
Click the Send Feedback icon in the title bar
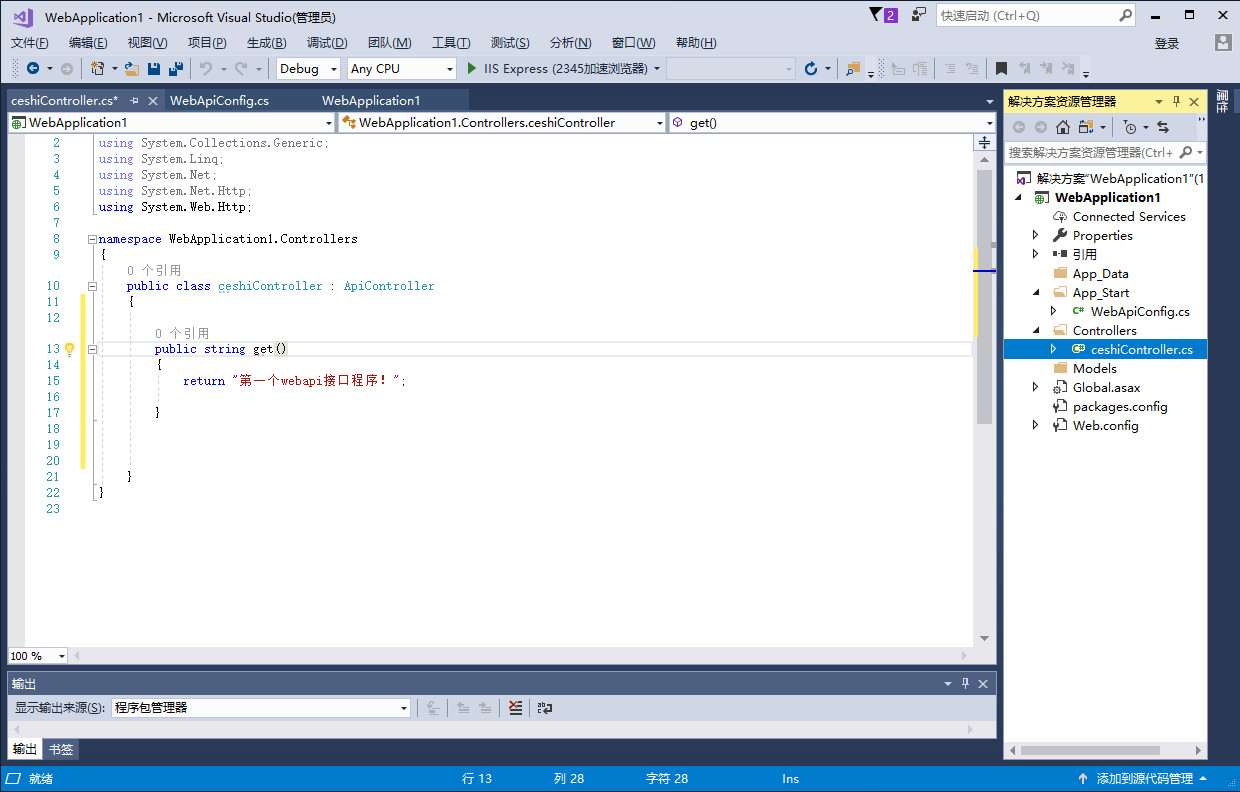[917, 15]
